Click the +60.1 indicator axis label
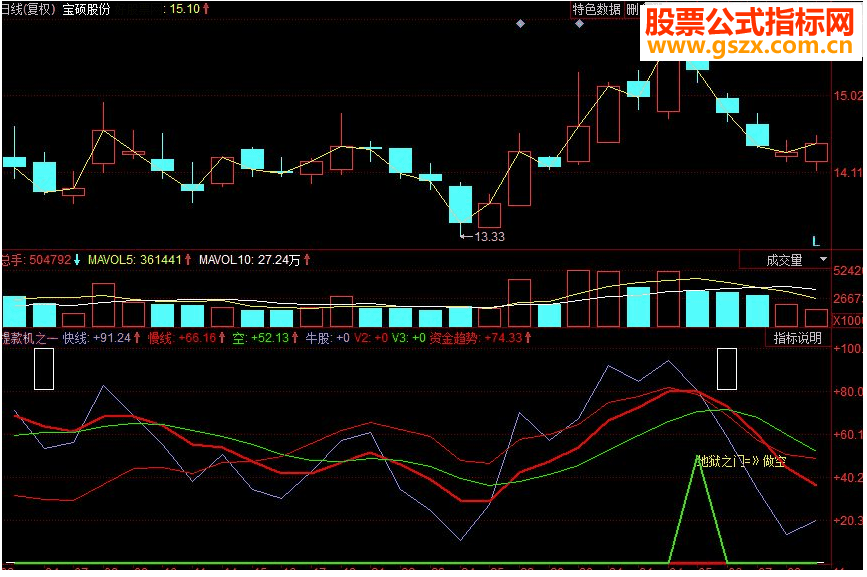 point(847,434)
